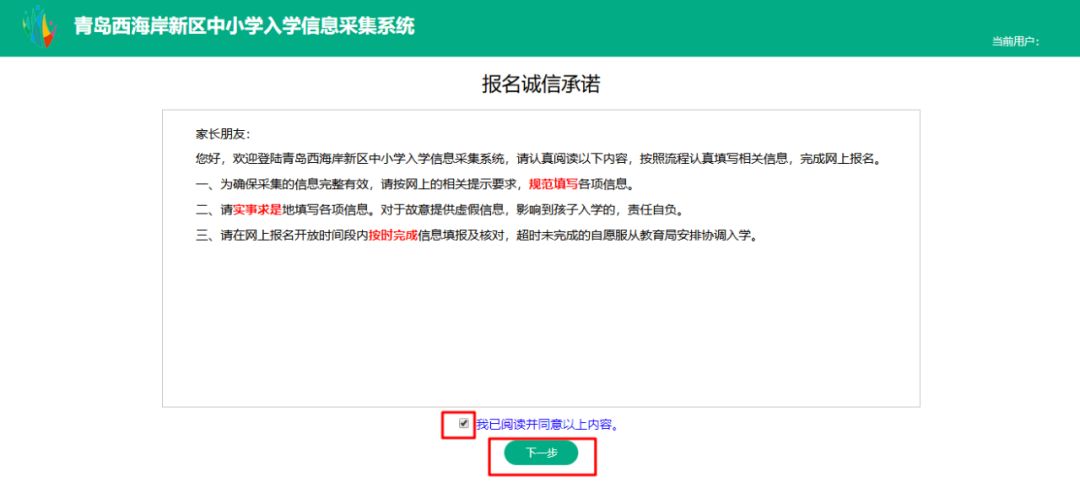
Task: Click item 三、请在网上报名开放时间段内 text
Action: [282, 235]
